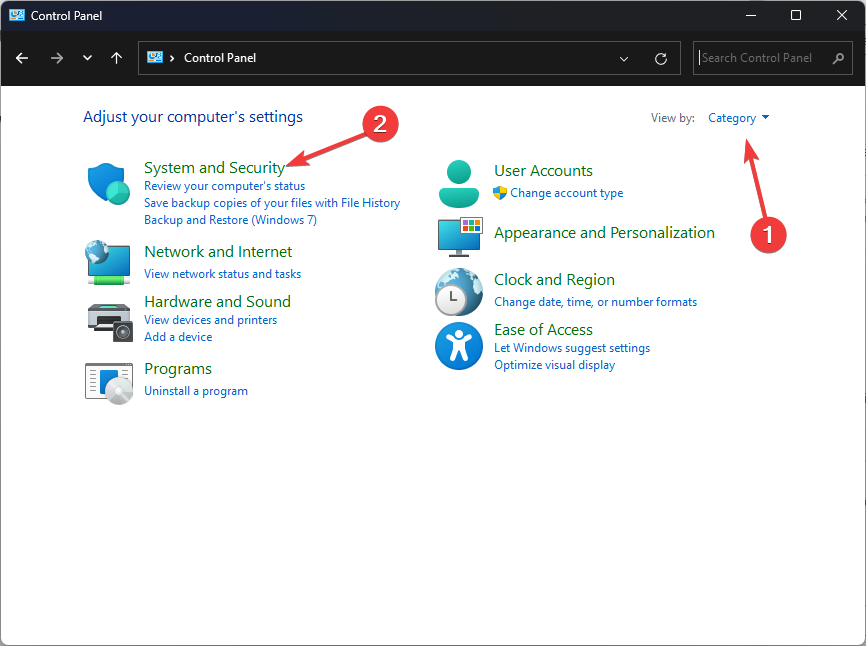Focus the Search Control Panel field

tap(763, 58)
